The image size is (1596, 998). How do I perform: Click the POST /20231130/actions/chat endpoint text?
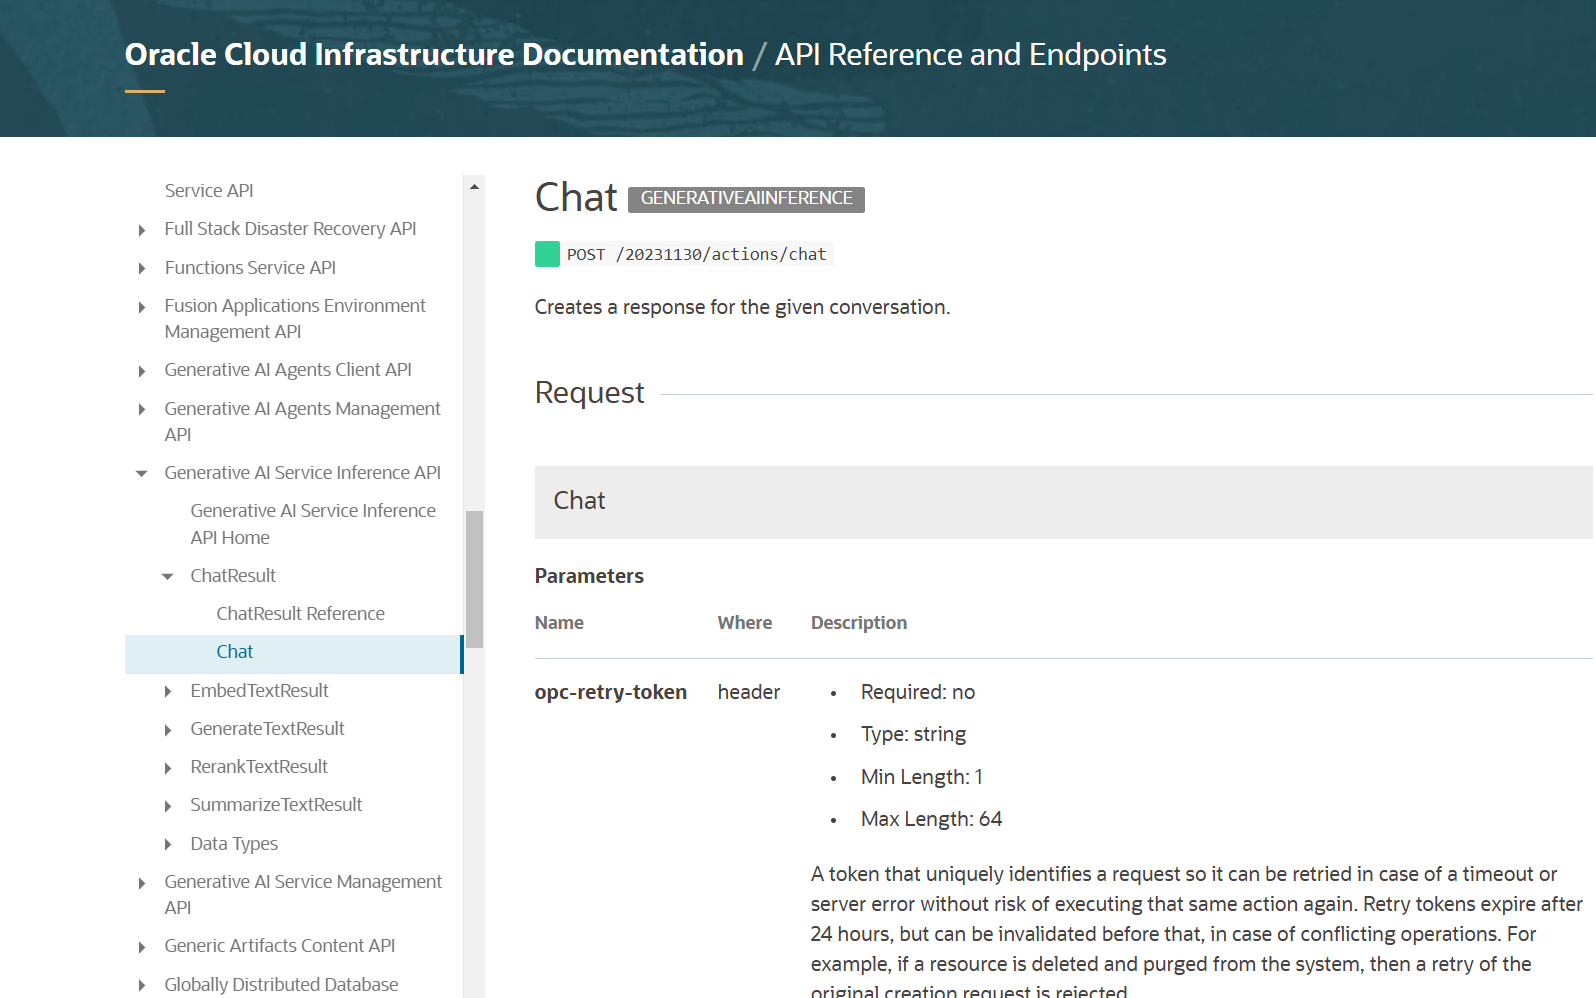pyautogui.click(x=697, y=254)
